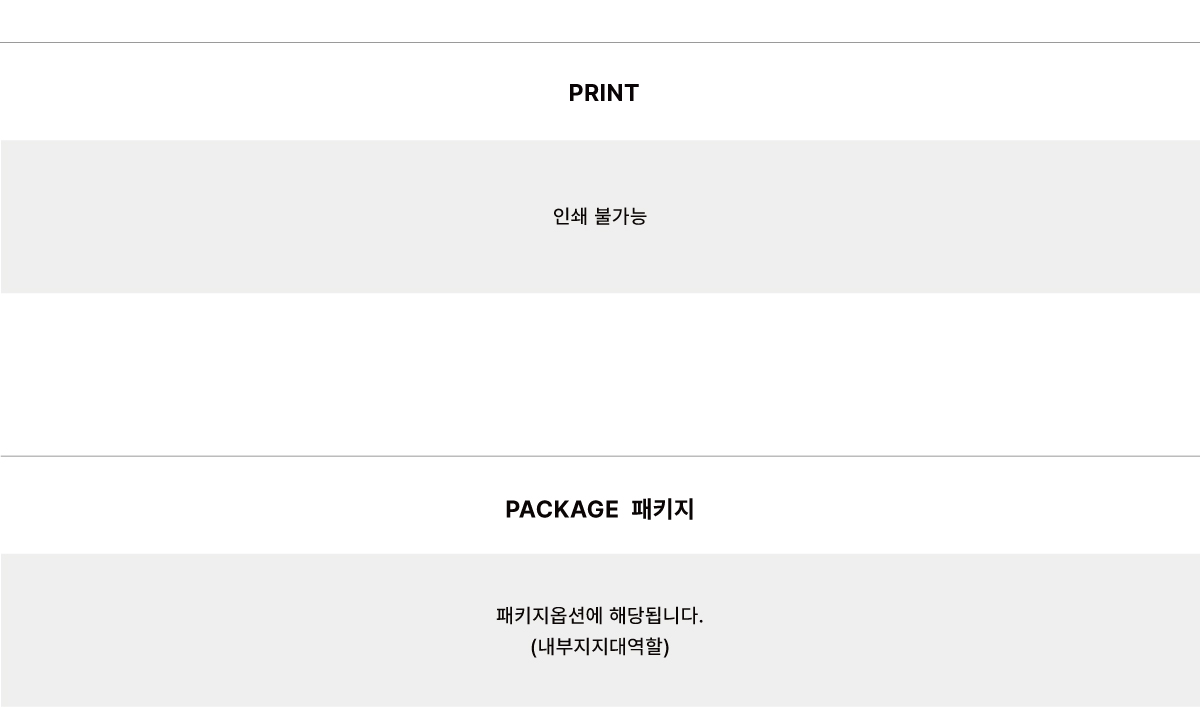
Task: Click the "인쇄 불가능" text
Action: tap(600, 216)
